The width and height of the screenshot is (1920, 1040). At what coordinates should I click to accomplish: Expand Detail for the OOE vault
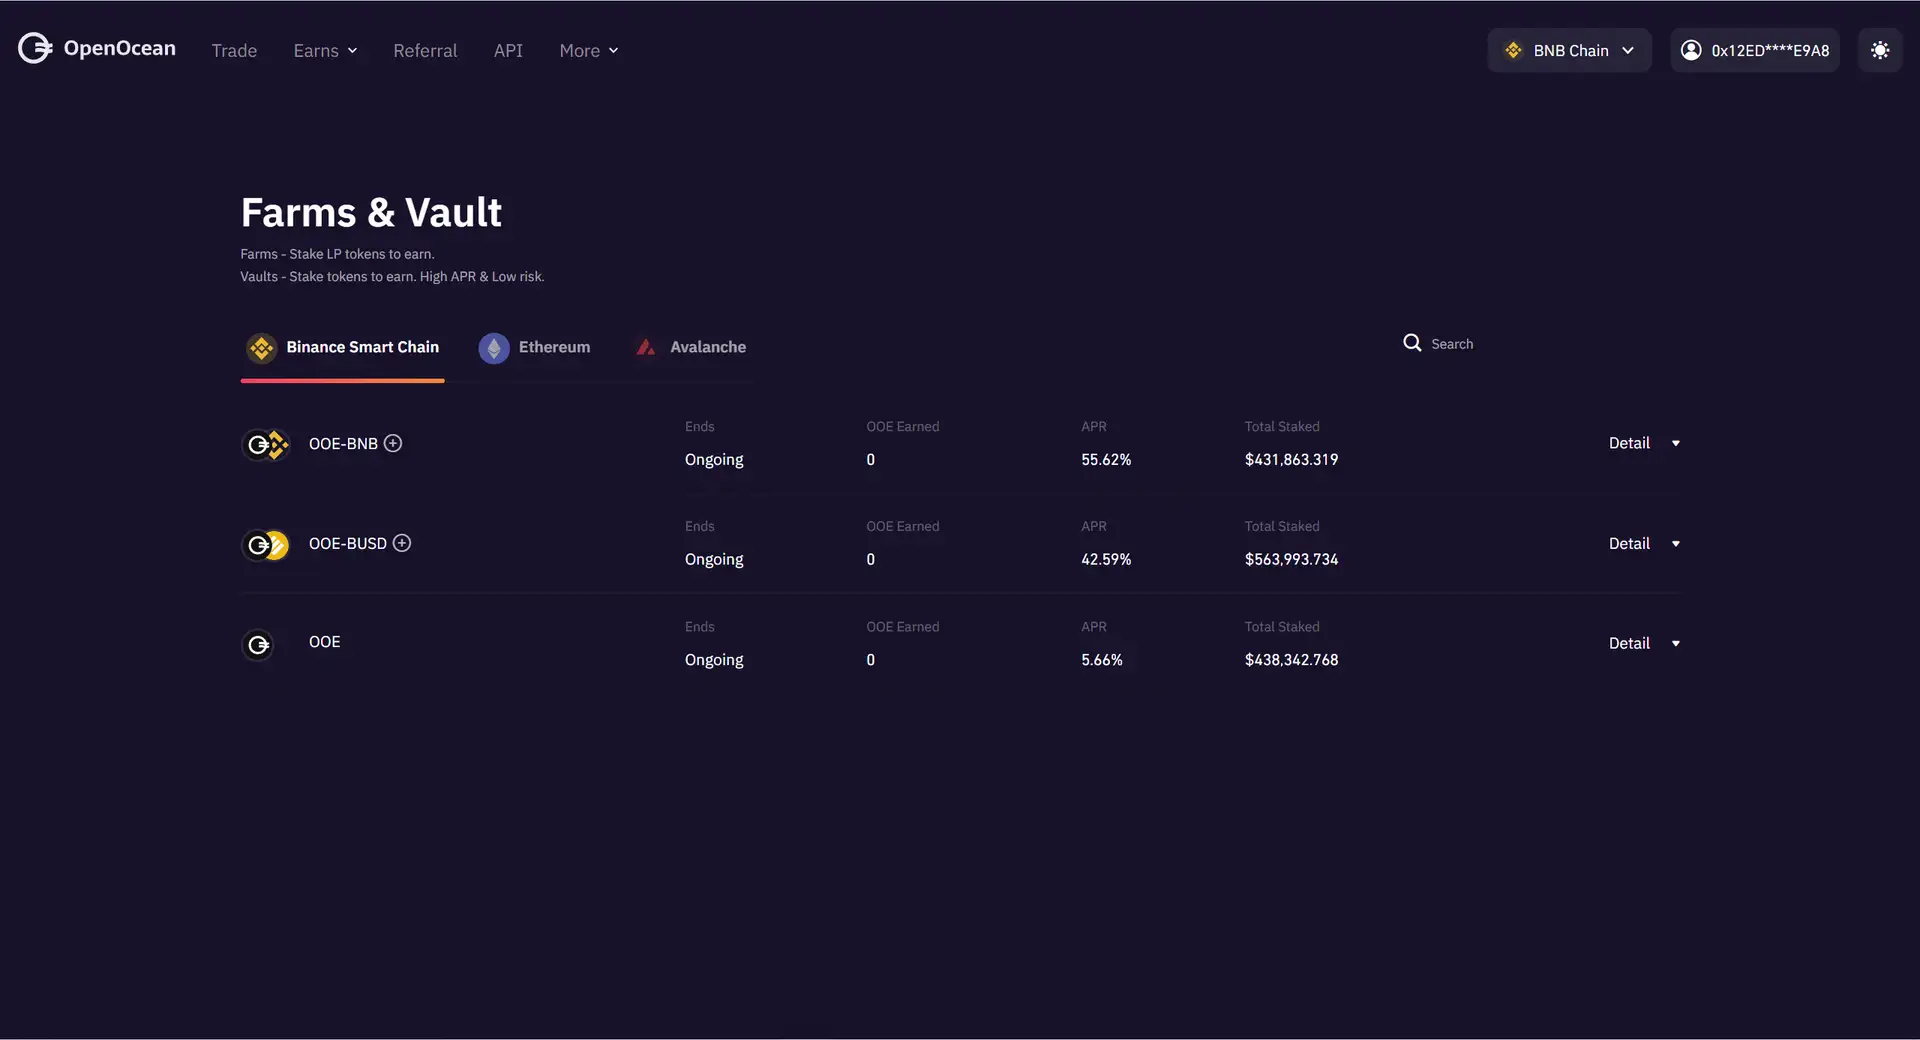(1643, 643)
